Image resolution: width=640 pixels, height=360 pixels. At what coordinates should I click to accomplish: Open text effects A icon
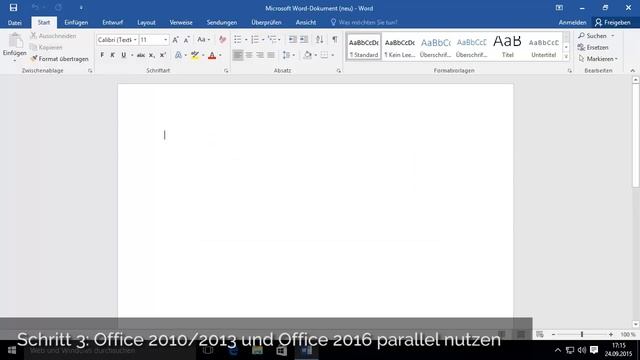[x=178, y=55]
